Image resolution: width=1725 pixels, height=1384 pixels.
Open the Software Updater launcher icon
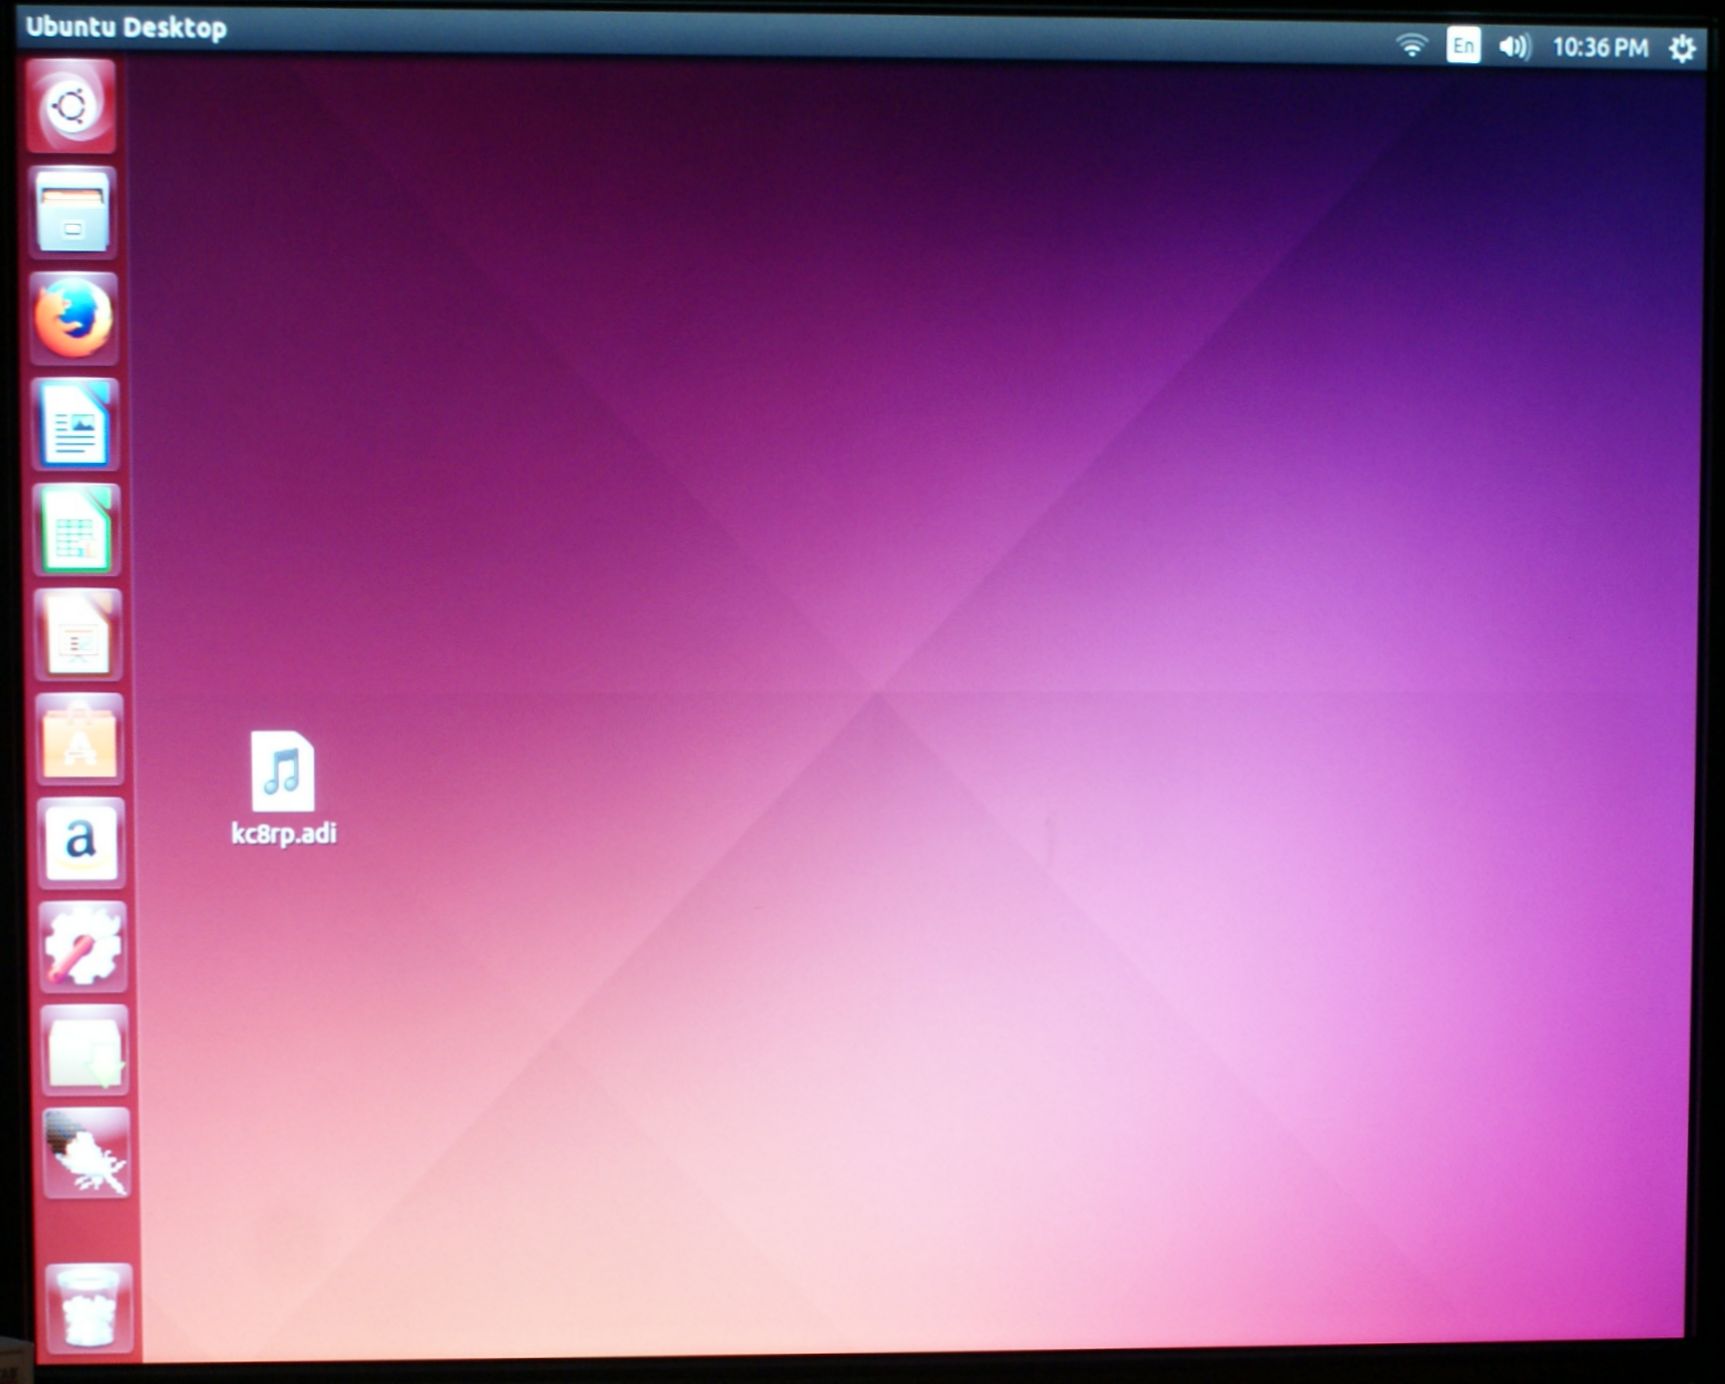tap(85, 1051)
